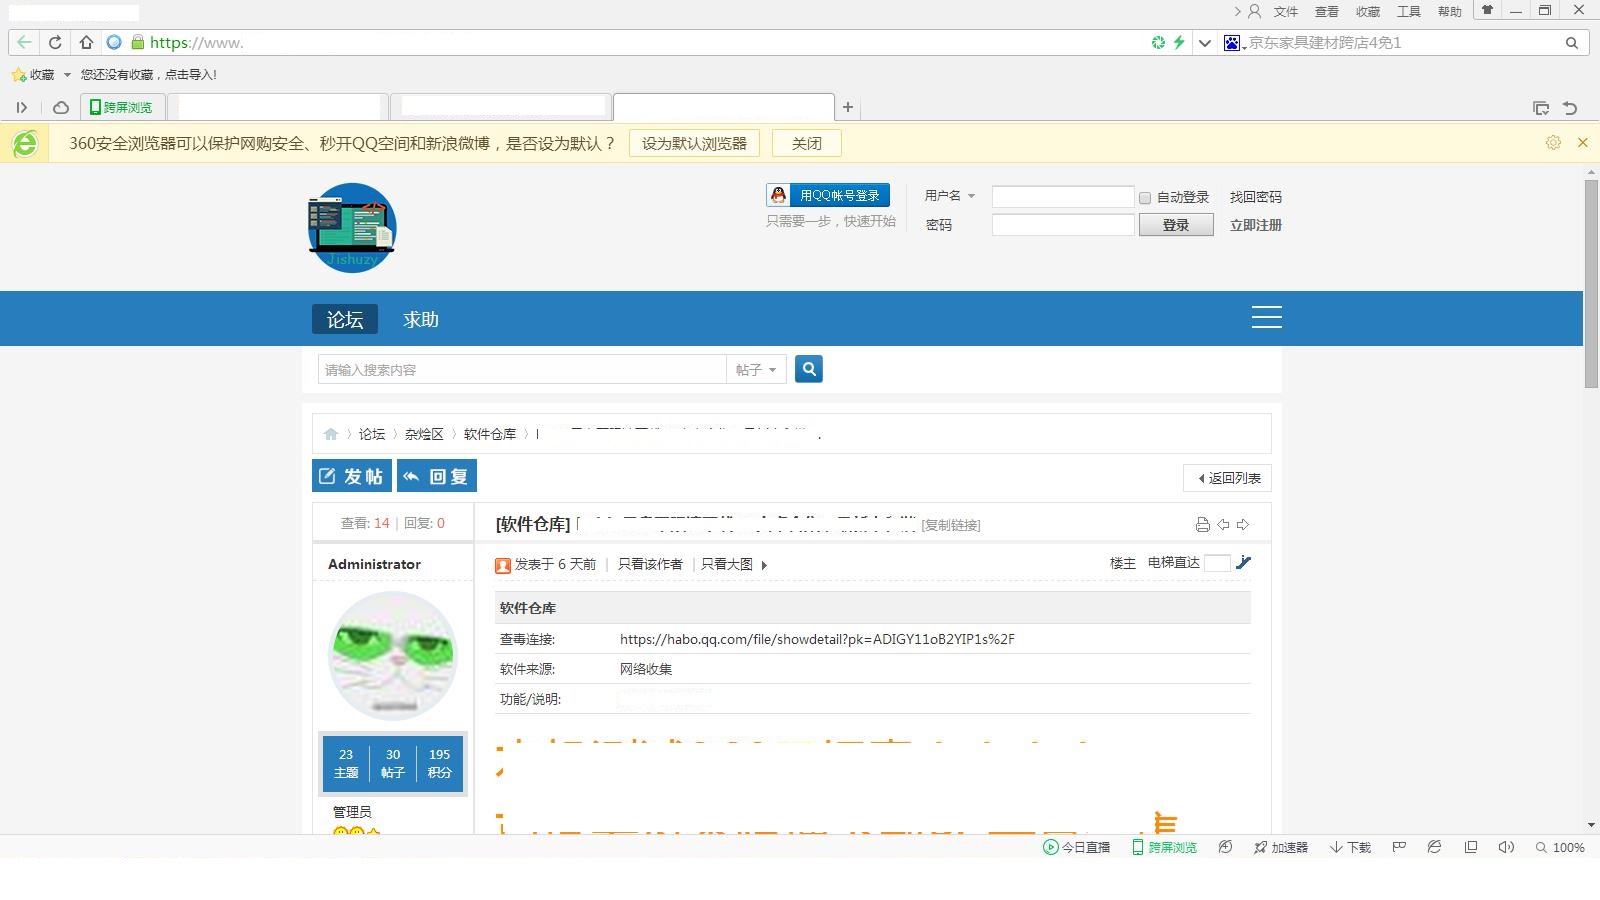This screenshot has height=900, width=1600.
Task: Click the home icon in breadcrumb
Action: (x=331, y=434)
